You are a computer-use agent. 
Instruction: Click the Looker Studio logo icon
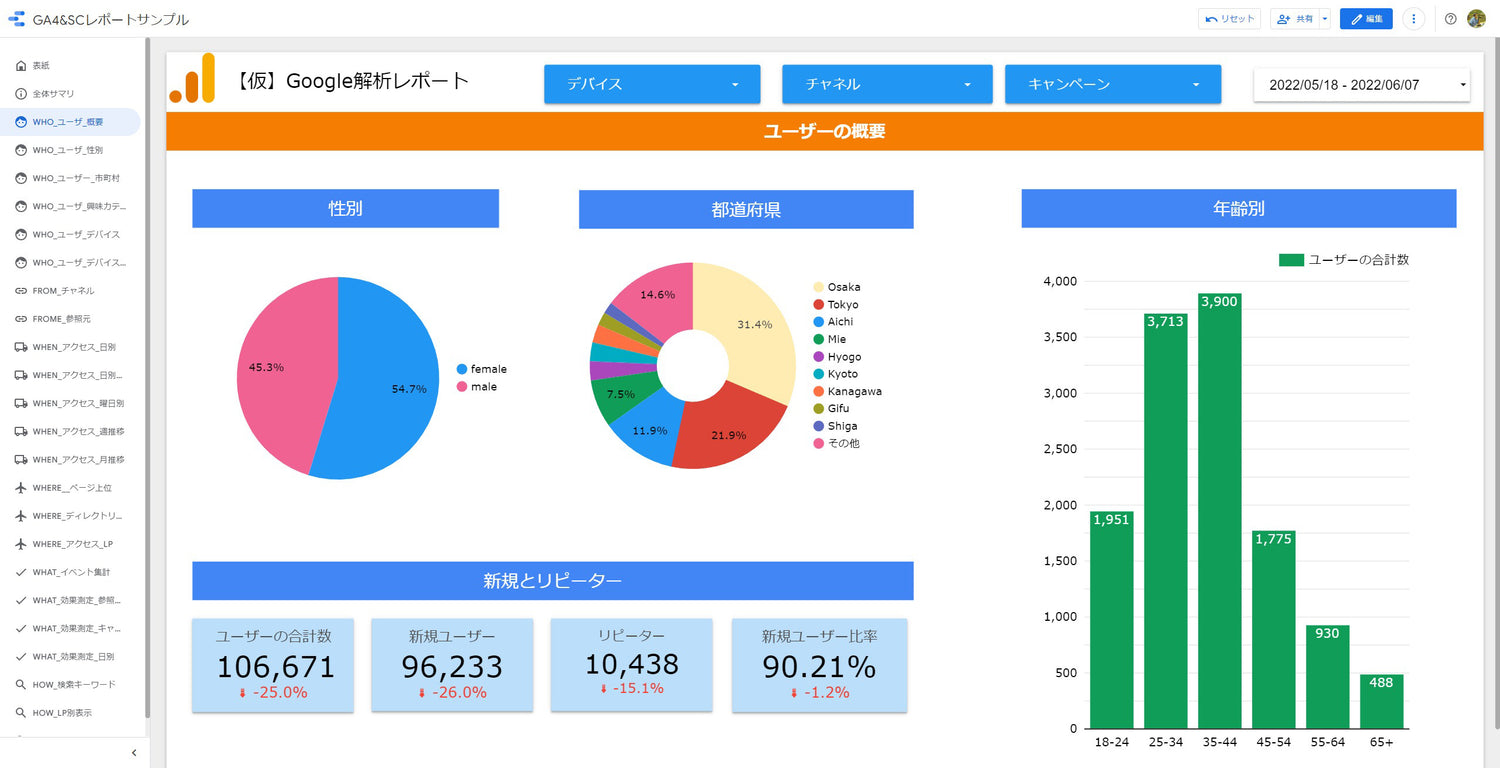click(x=17, y=19)
